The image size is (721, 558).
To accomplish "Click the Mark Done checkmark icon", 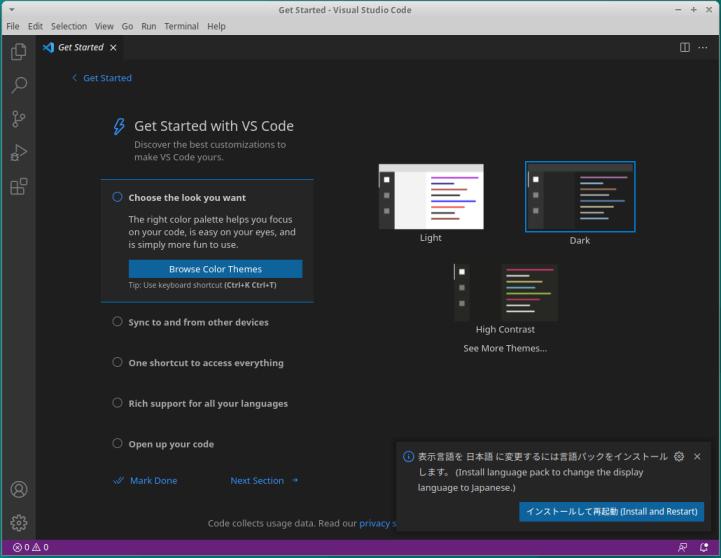I will 118,481.
